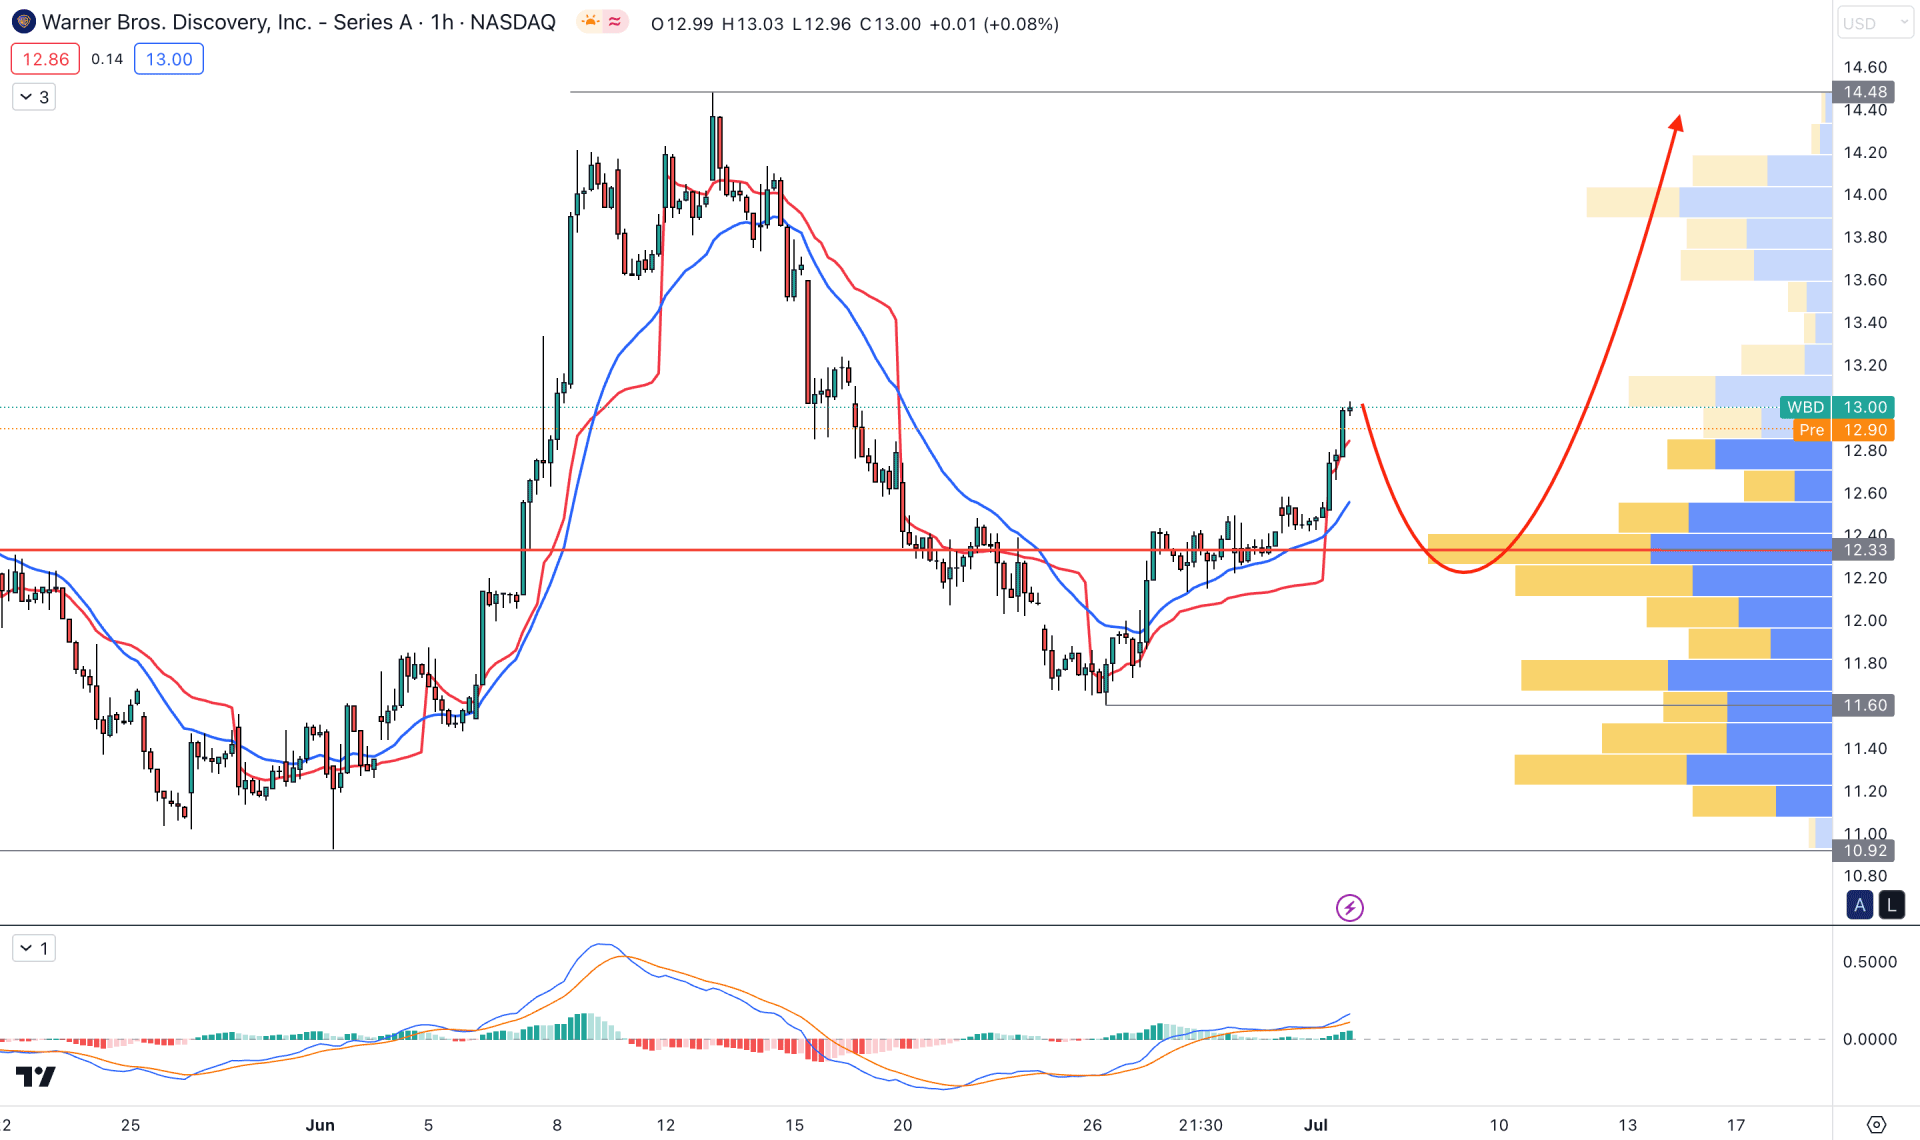Open the Warner Bros. Discovery symbol title

click(298, 22)
